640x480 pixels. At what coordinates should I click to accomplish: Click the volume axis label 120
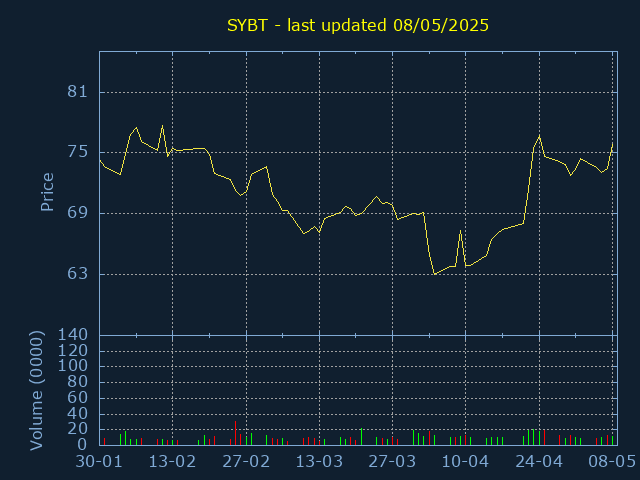(x=73, y=351)
